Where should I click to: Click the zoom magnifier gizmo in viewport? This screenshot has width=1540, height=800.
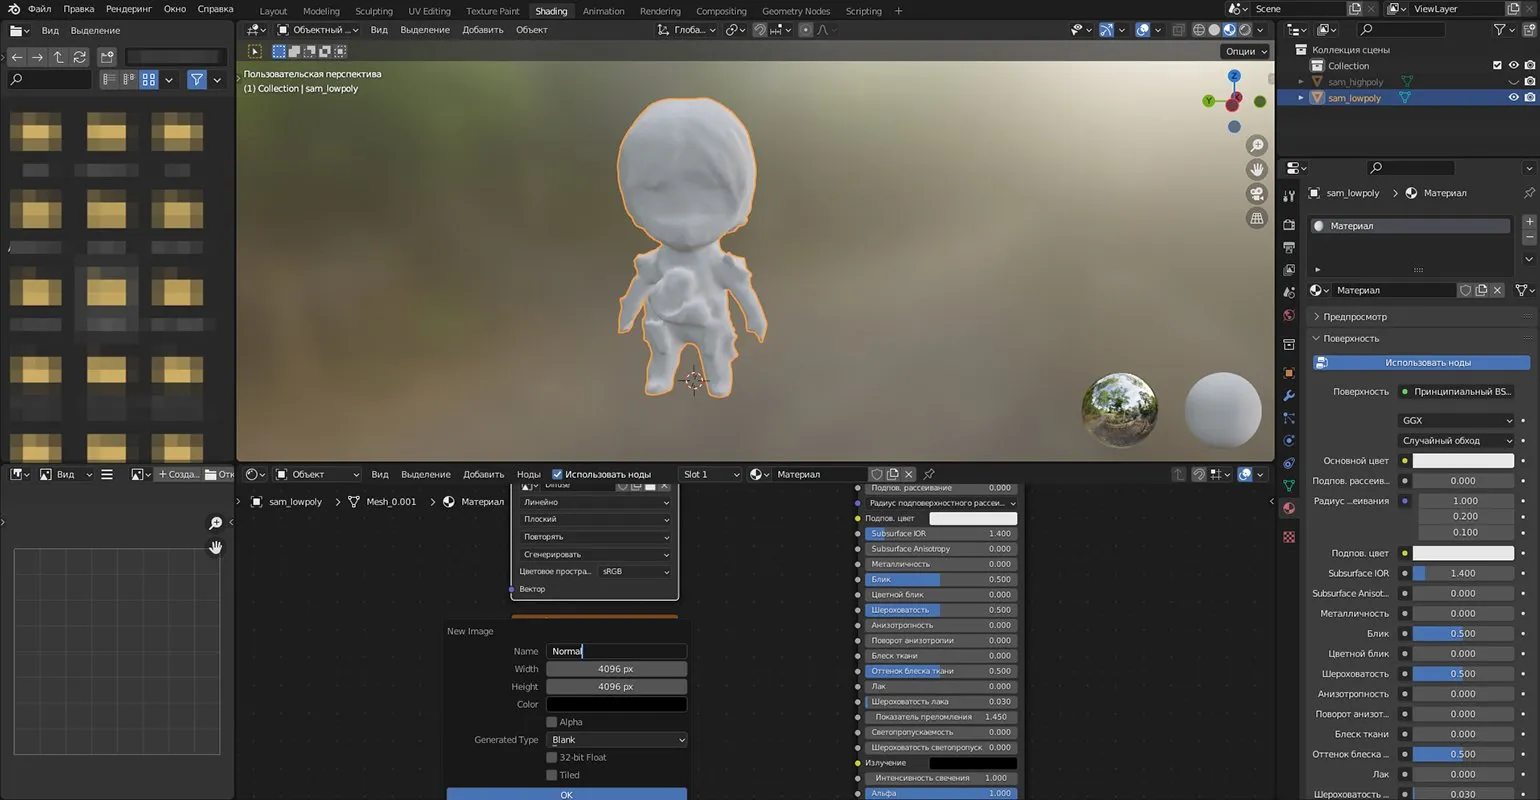pos(1257,146)
